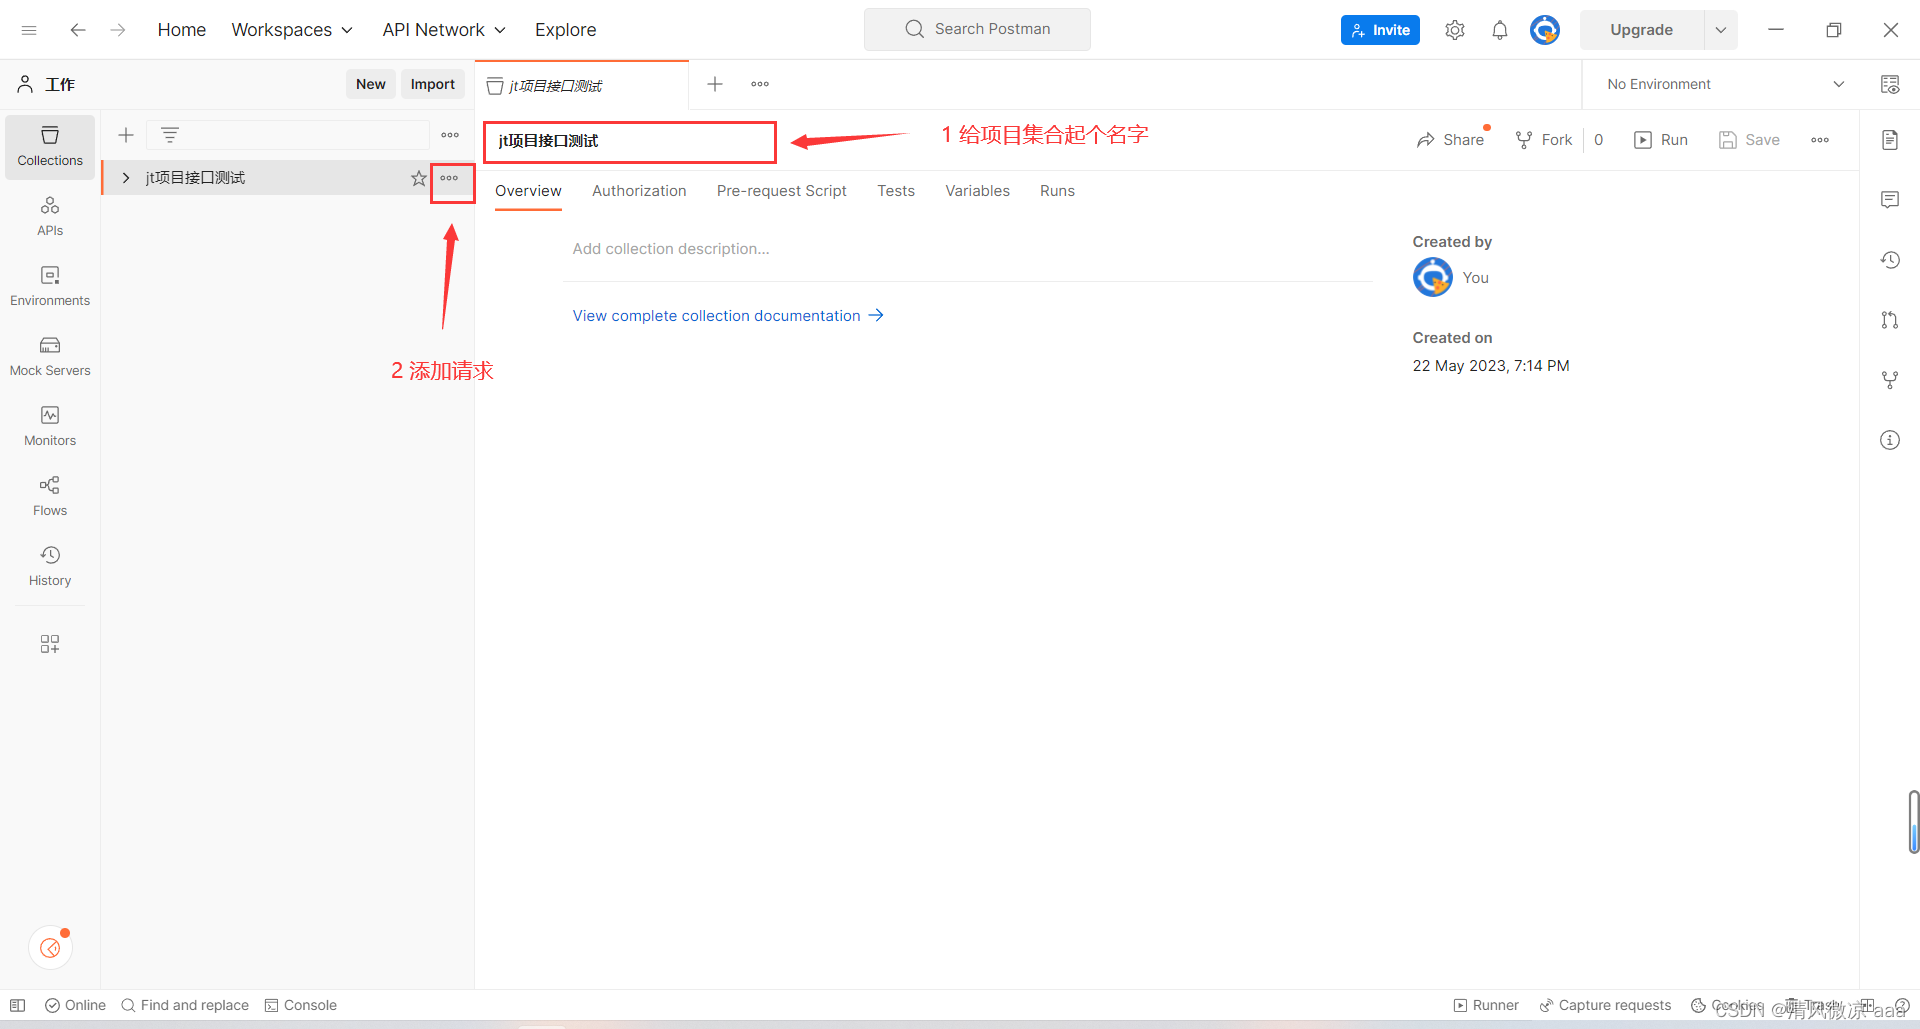Open Mock Servers in the sidebar
The height and width of the screenshot is (1029, 1920).
pos(50,356)
